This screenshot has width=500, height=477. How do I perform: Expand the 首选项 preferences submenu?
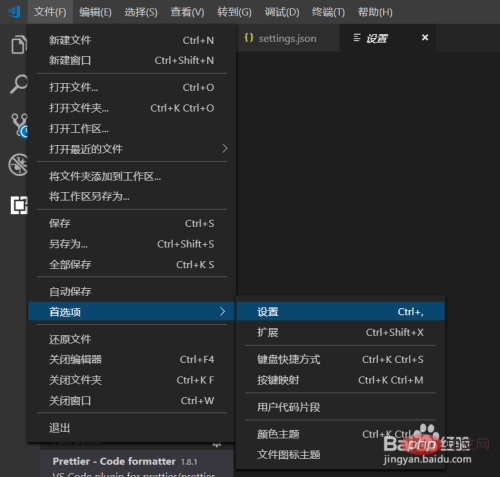click(132, 312)
